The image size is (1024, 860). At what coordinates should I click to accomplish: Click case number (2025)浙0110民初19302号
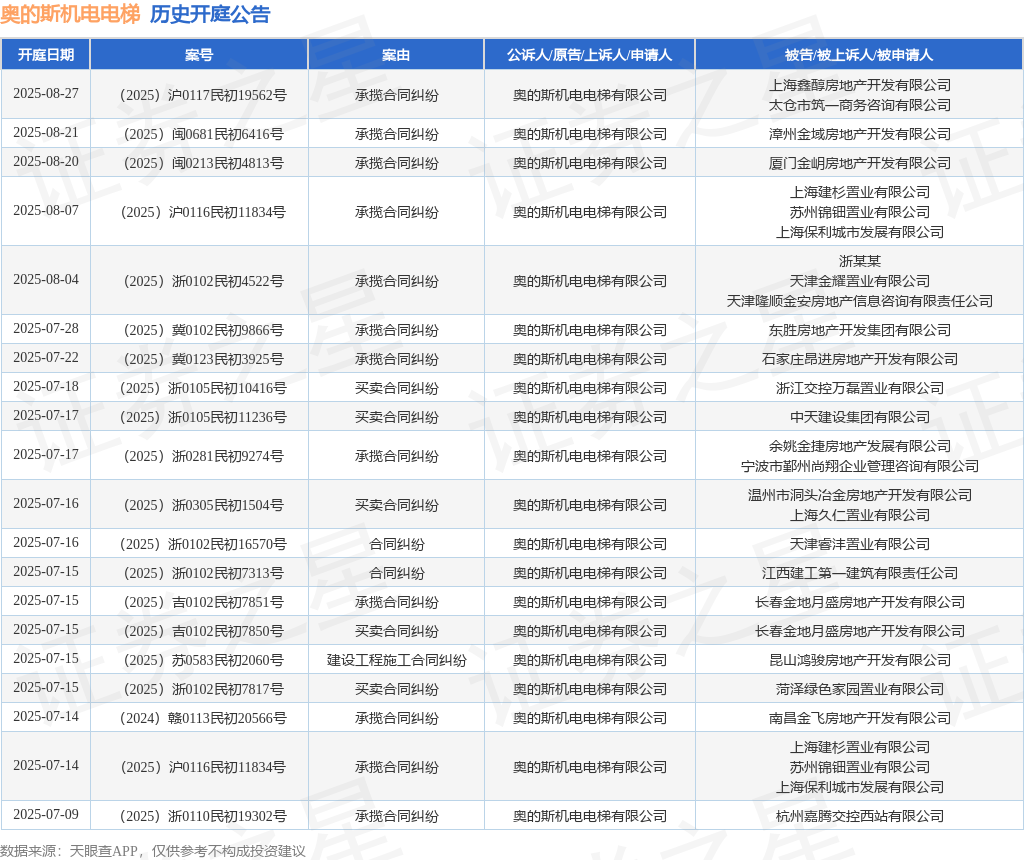[x=203, y=816]
